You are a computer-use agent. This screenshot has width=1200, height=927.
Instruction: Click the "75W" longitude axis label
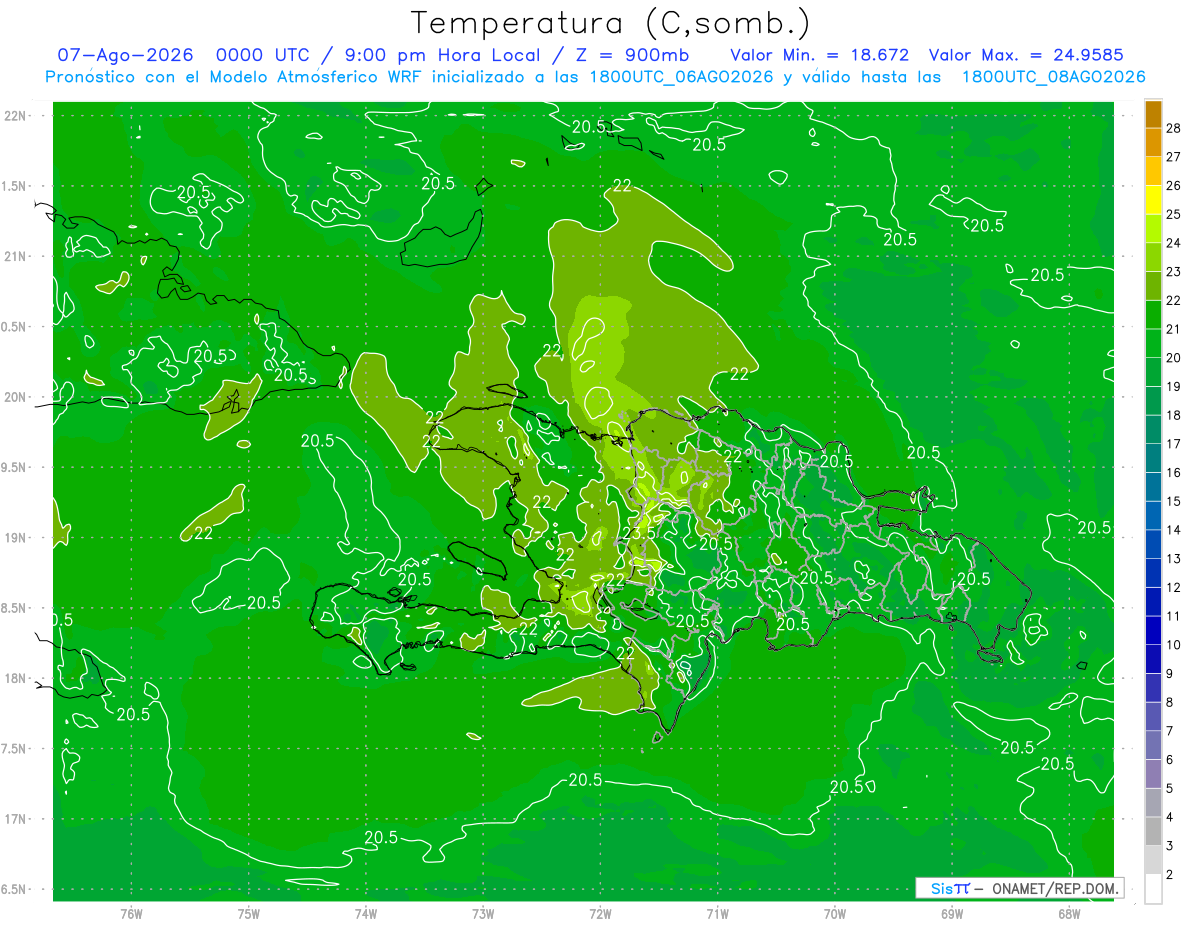[x=249, y=913]
